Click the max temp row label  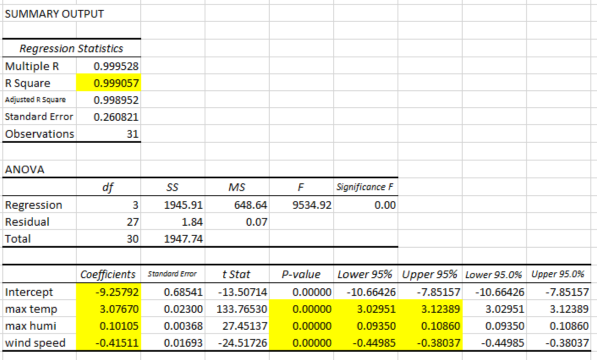coord(31,309)
